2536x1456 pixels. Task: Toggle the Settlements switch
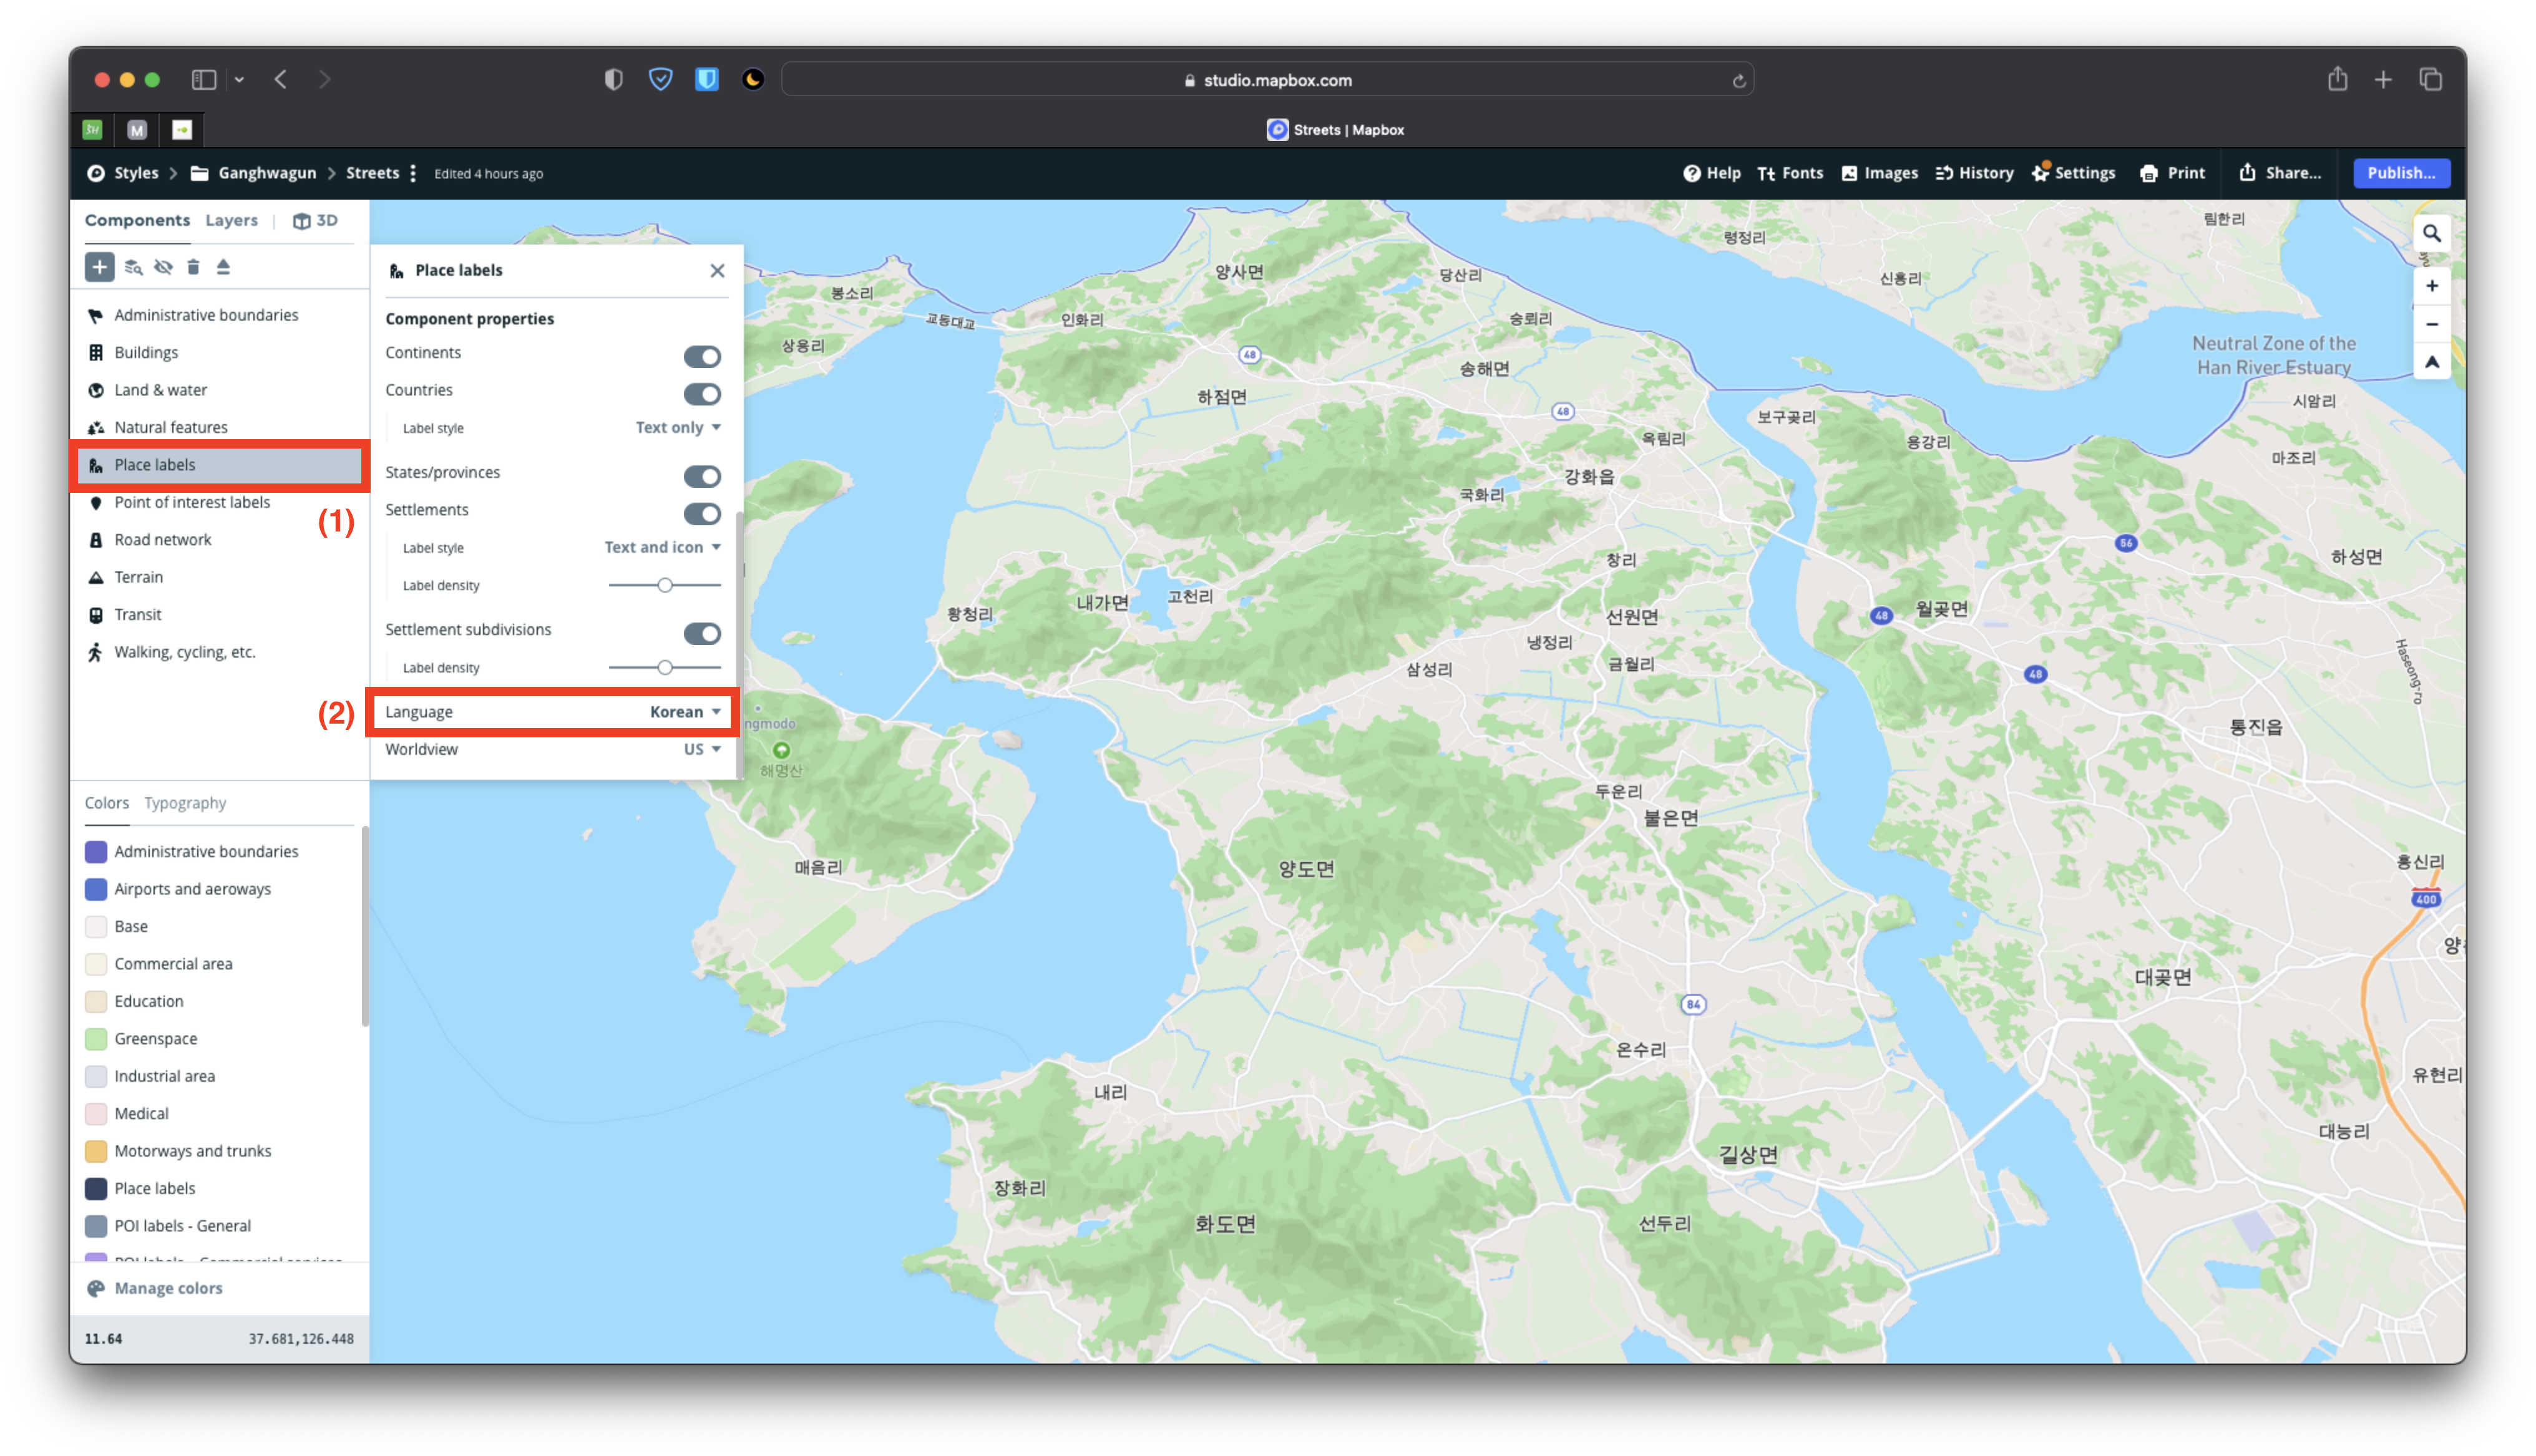[702, 513]
